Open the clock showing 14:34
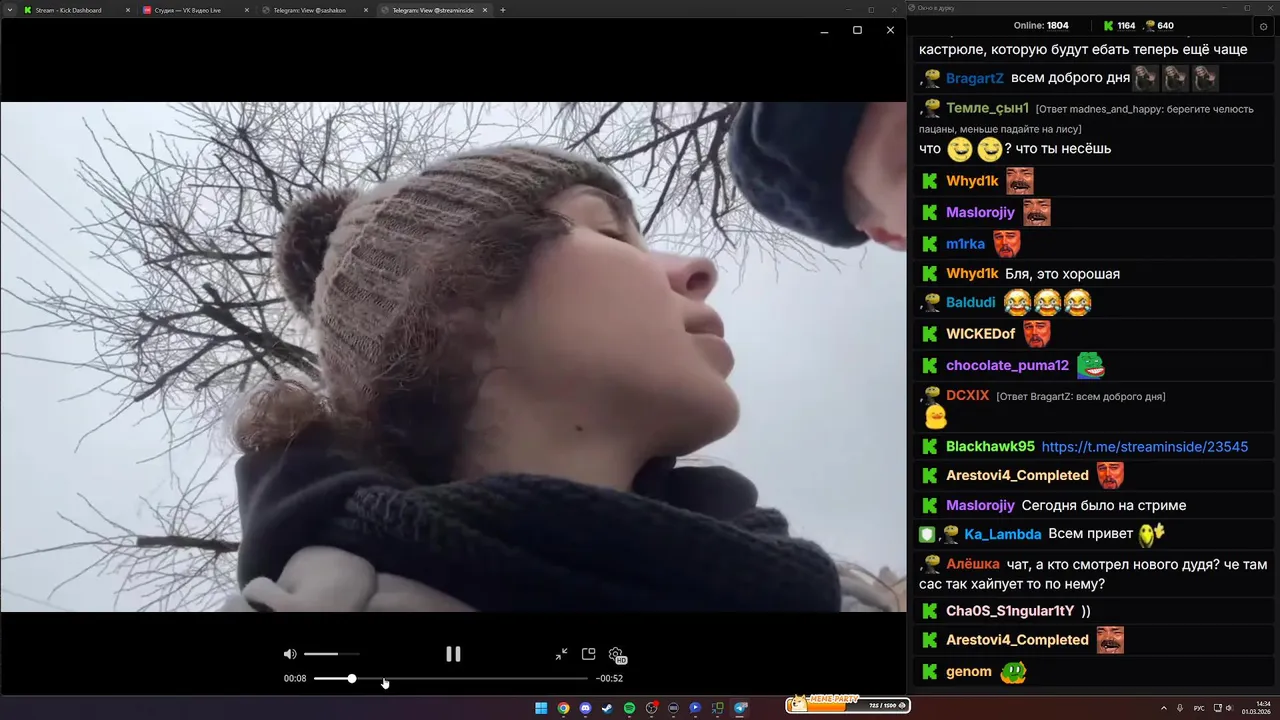 (1256, 708)
